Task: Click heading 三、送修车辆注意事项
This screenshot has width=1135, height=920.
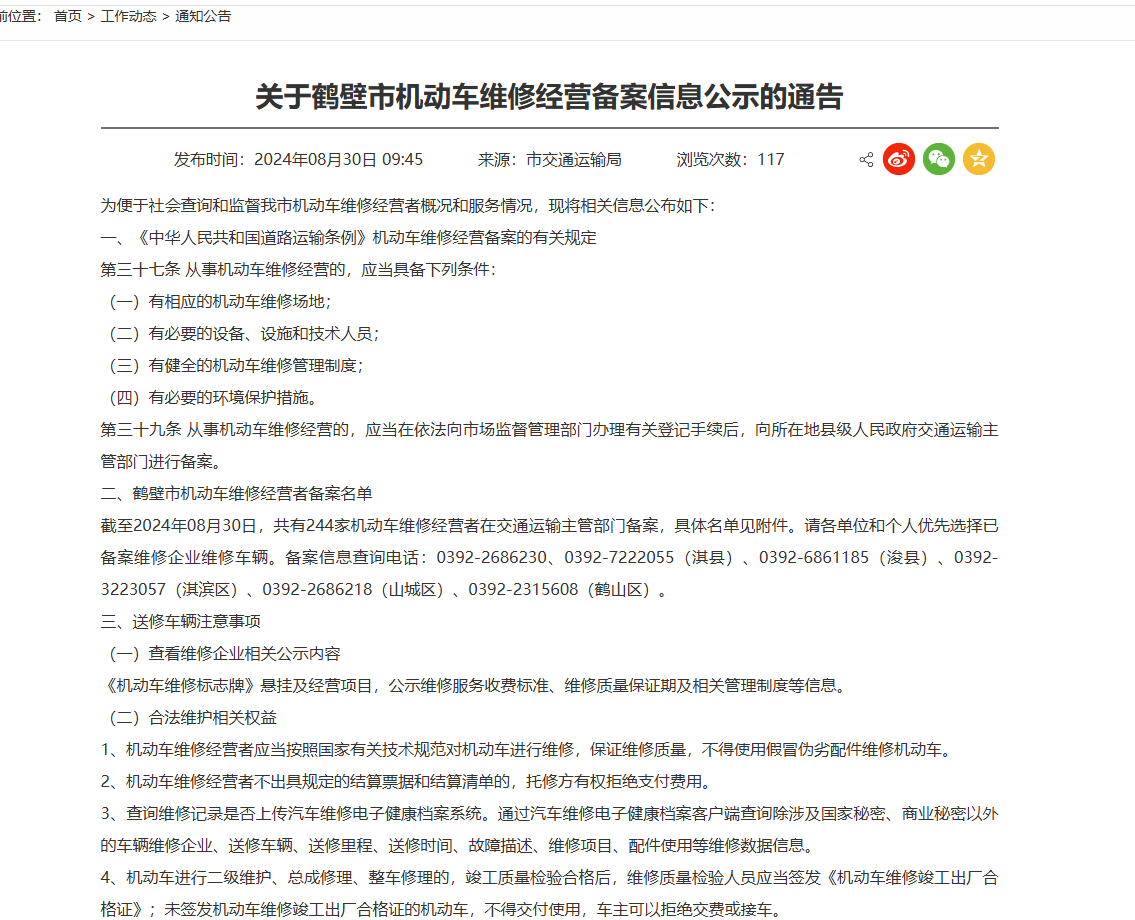Action: click(x=181, y=622)
